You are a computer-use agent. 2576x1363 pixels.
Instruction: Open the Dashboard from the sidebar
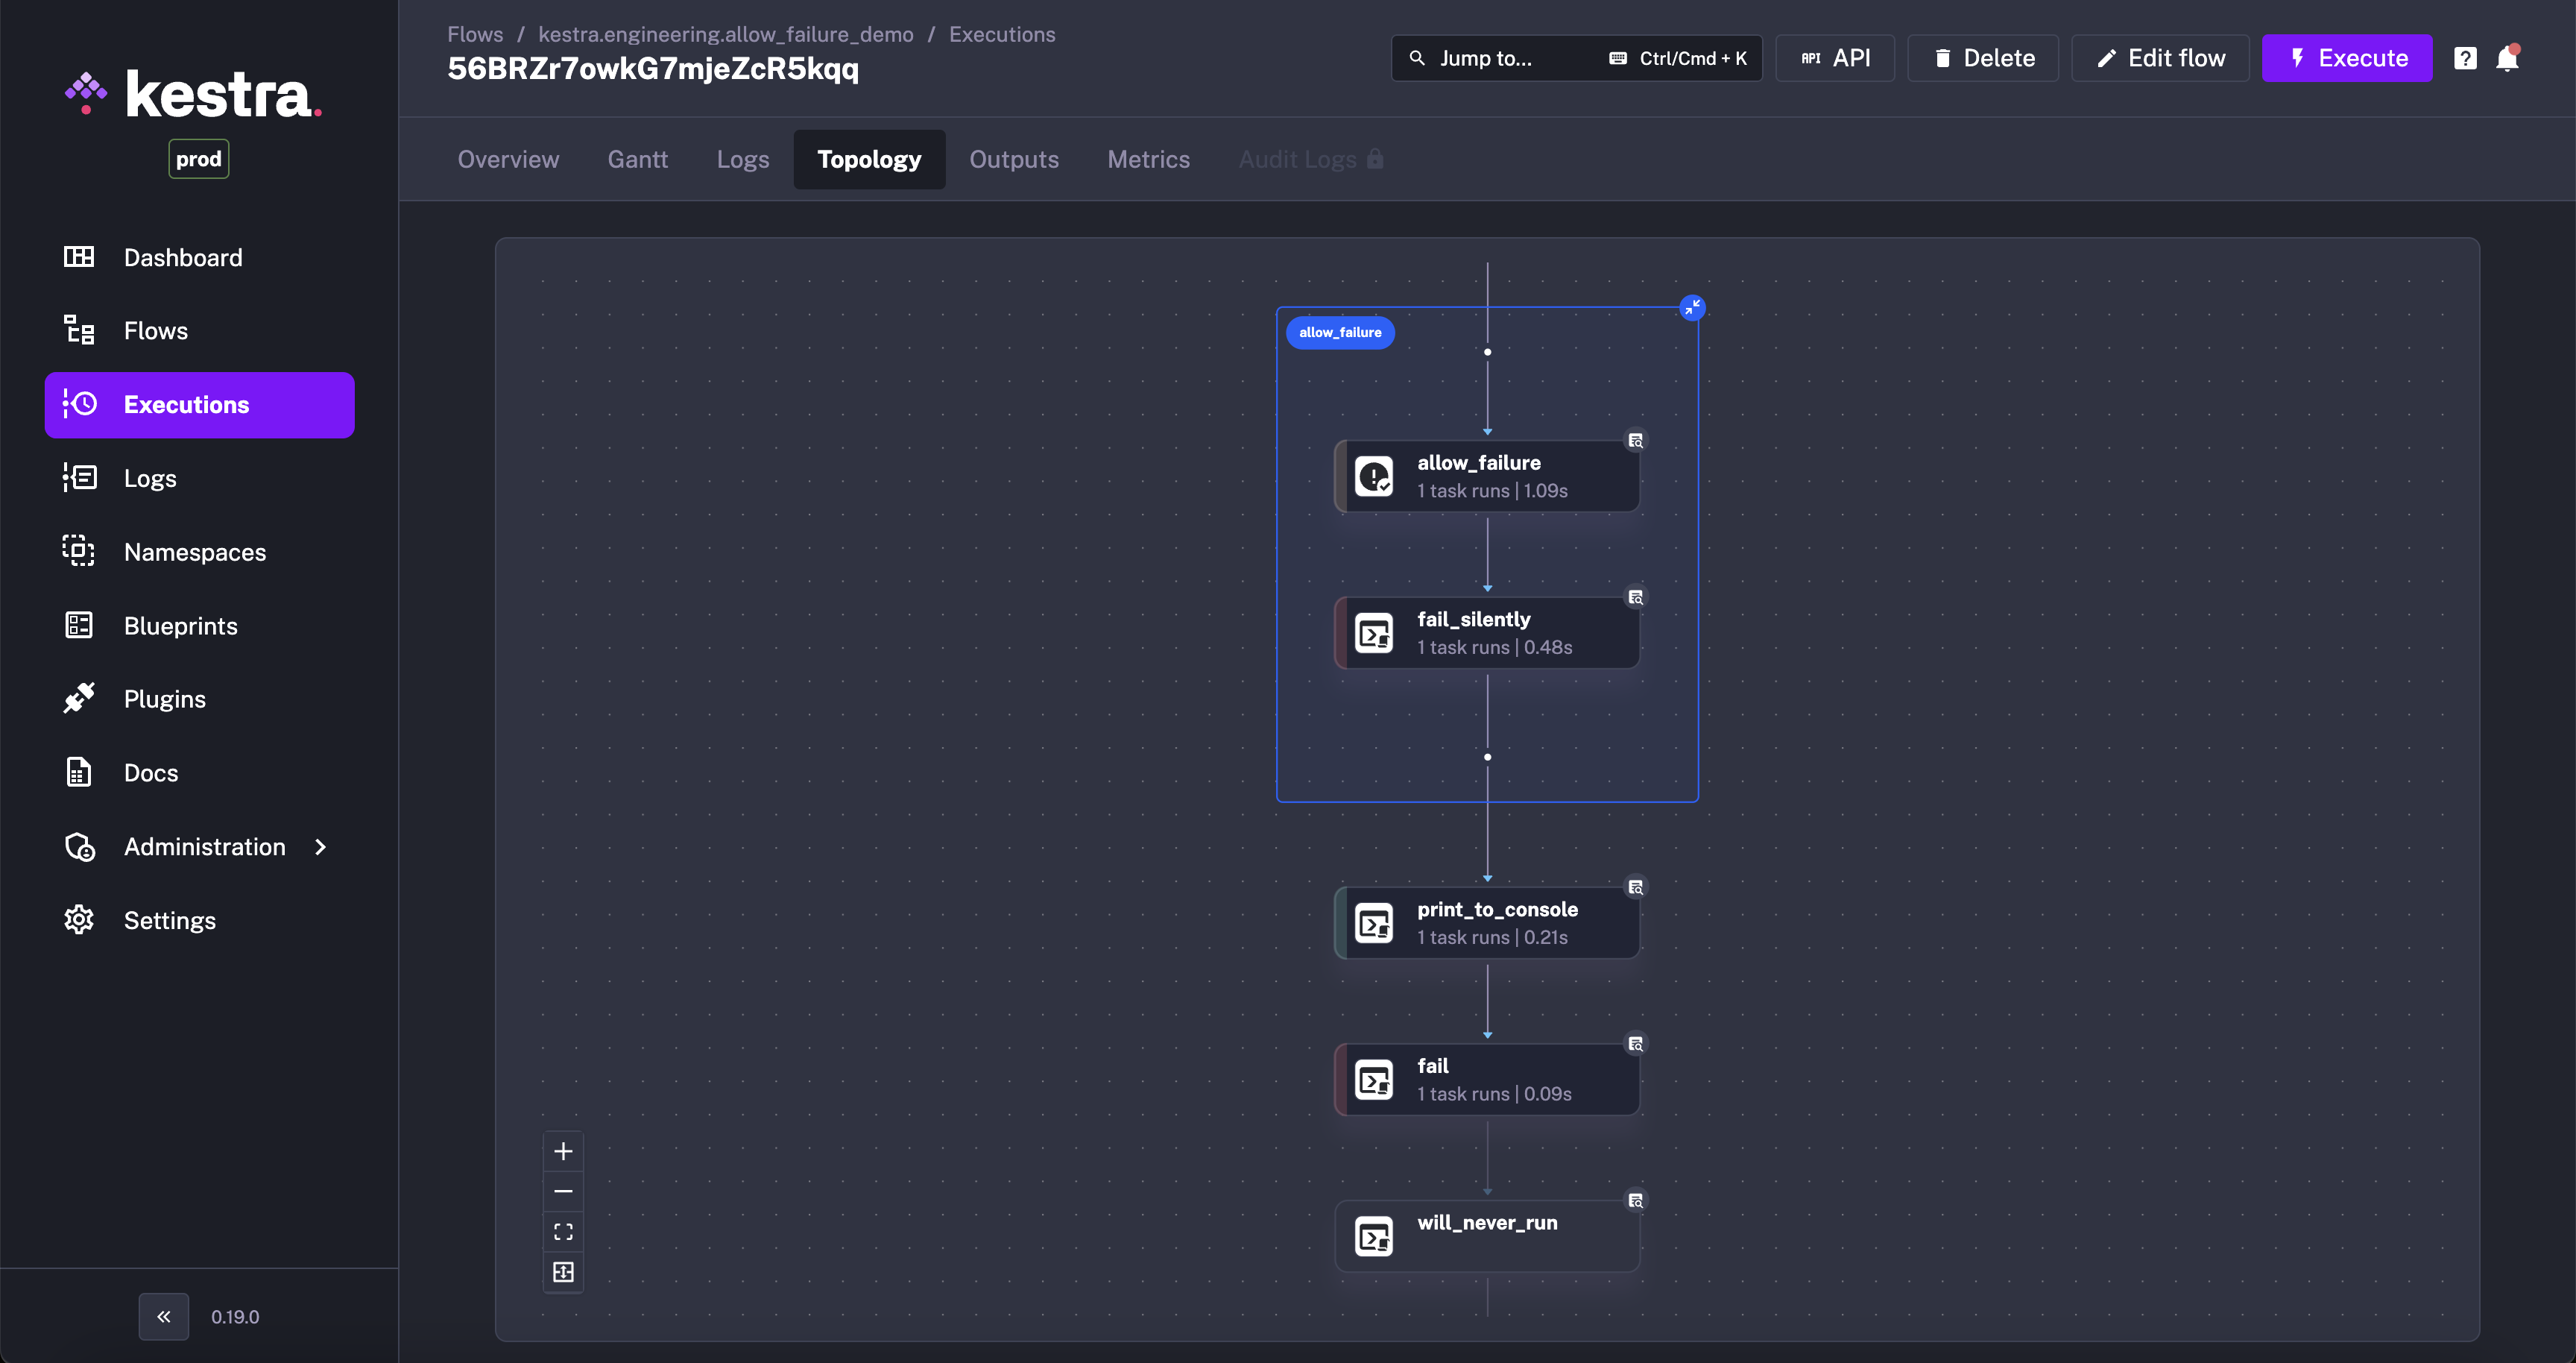point(183,257)
